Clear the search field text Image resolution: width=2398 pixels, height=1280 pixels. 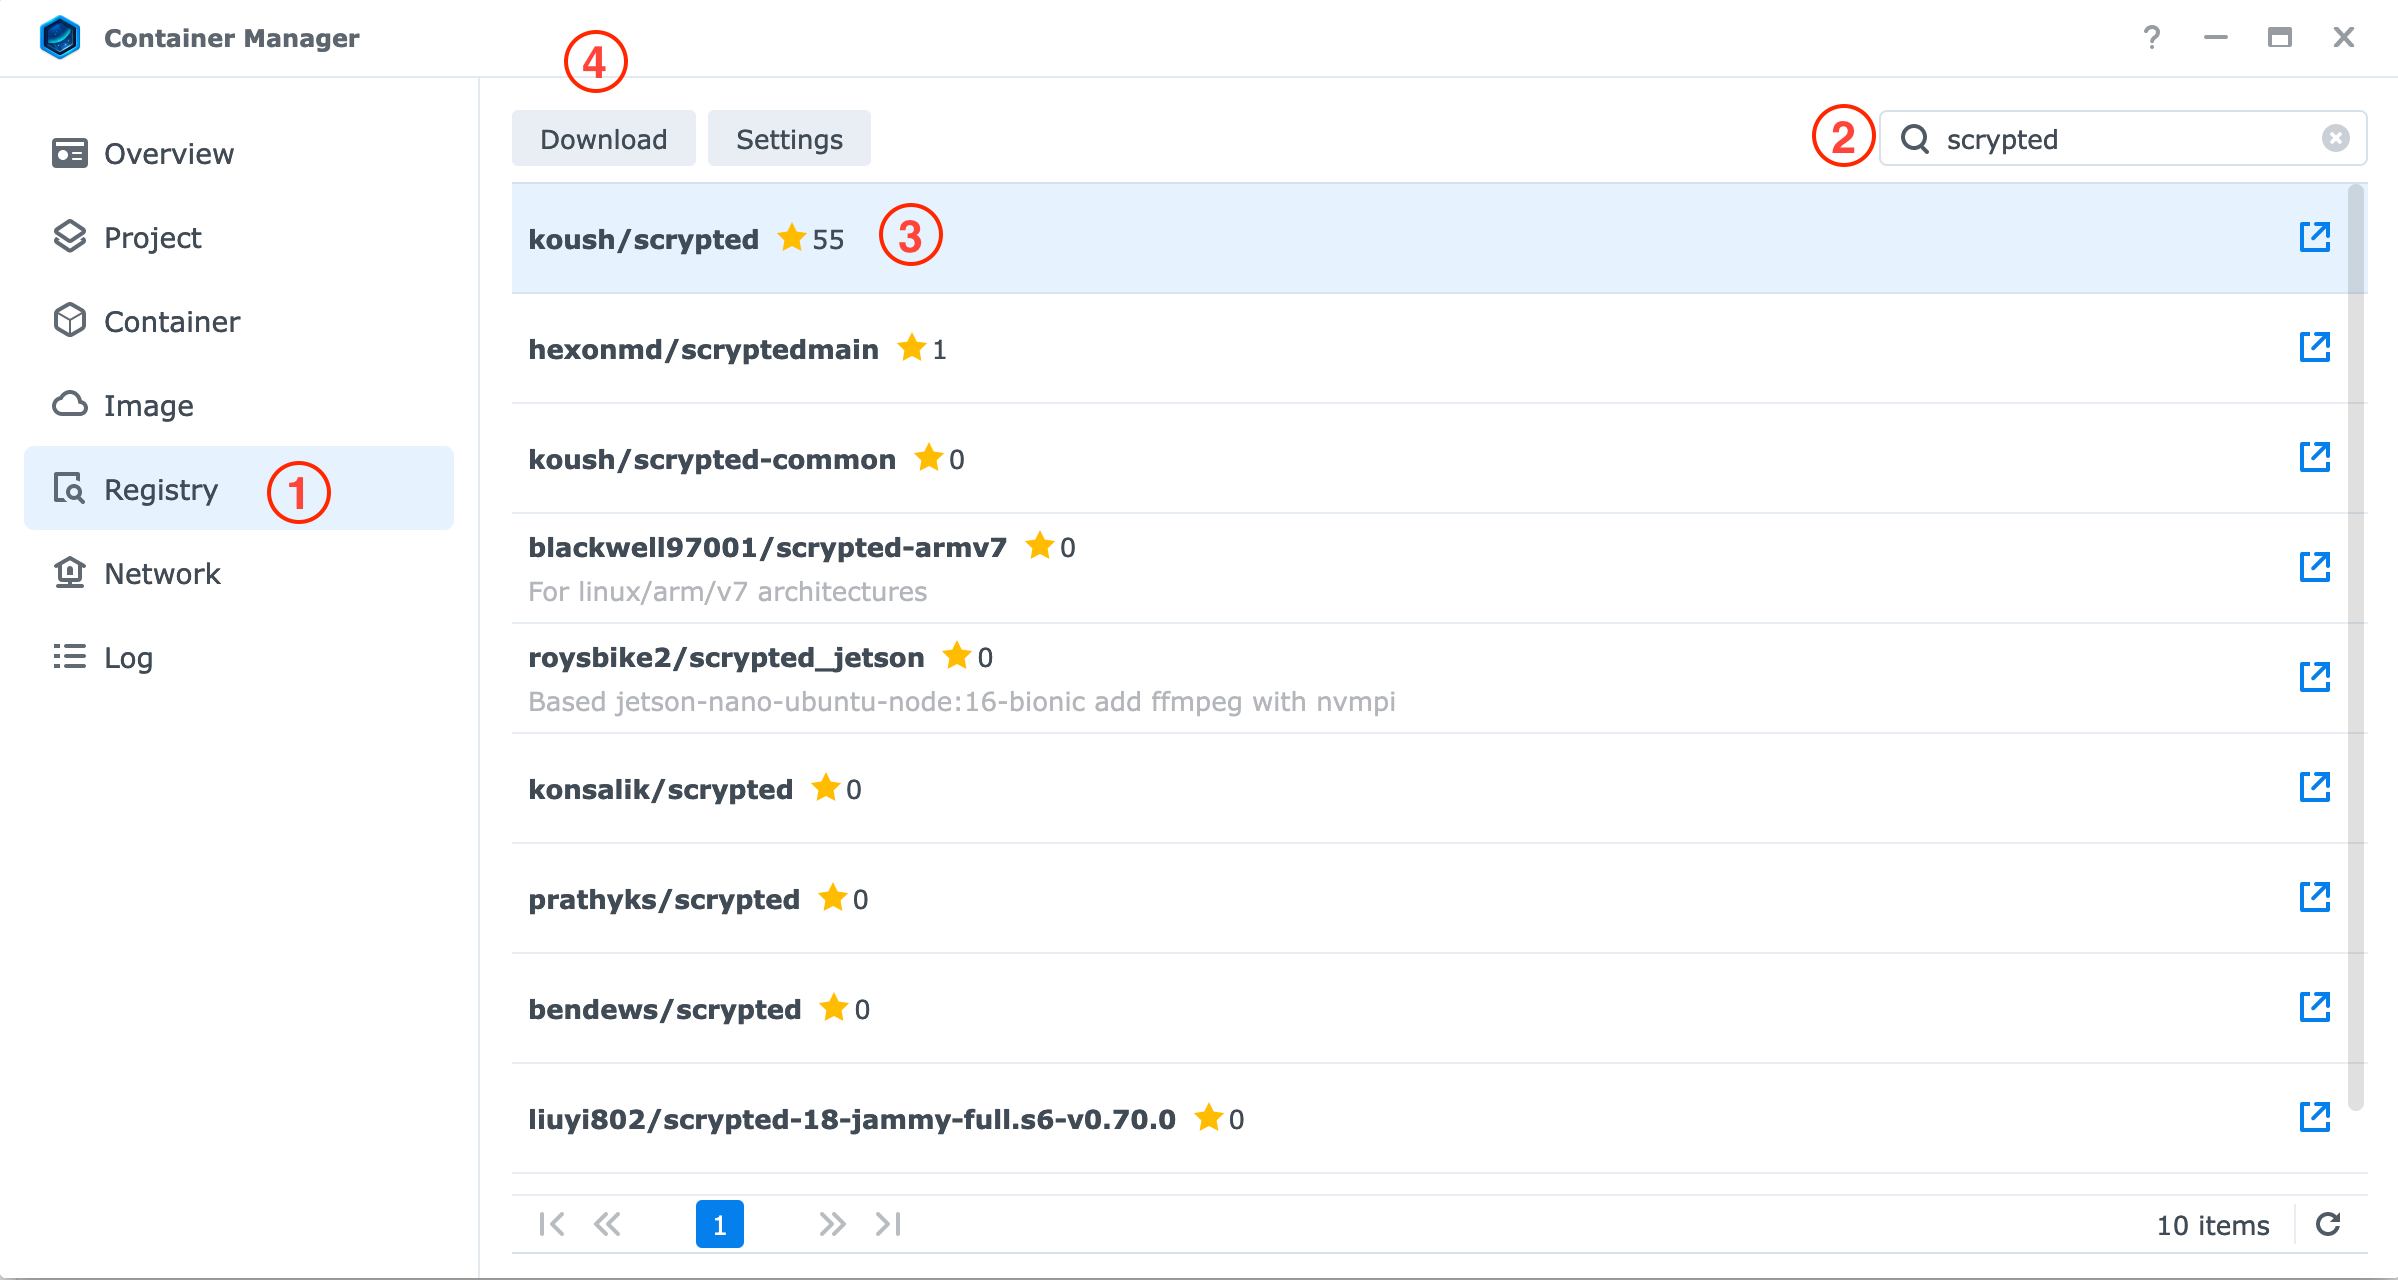2335,139
